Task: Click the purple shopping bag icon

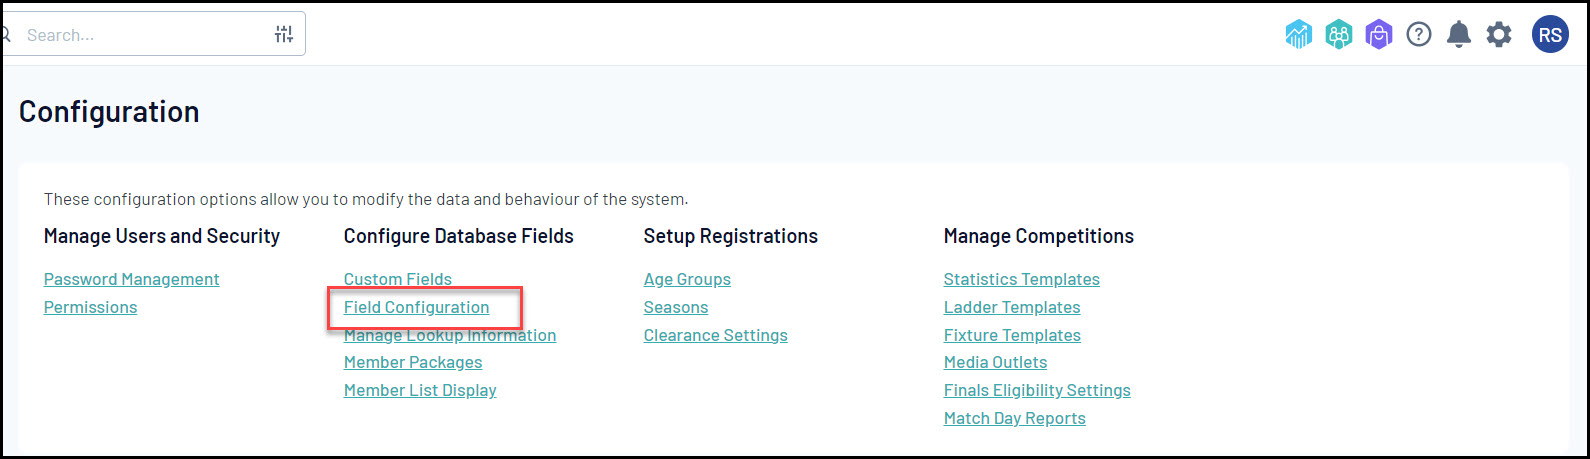Action: 1378,35
